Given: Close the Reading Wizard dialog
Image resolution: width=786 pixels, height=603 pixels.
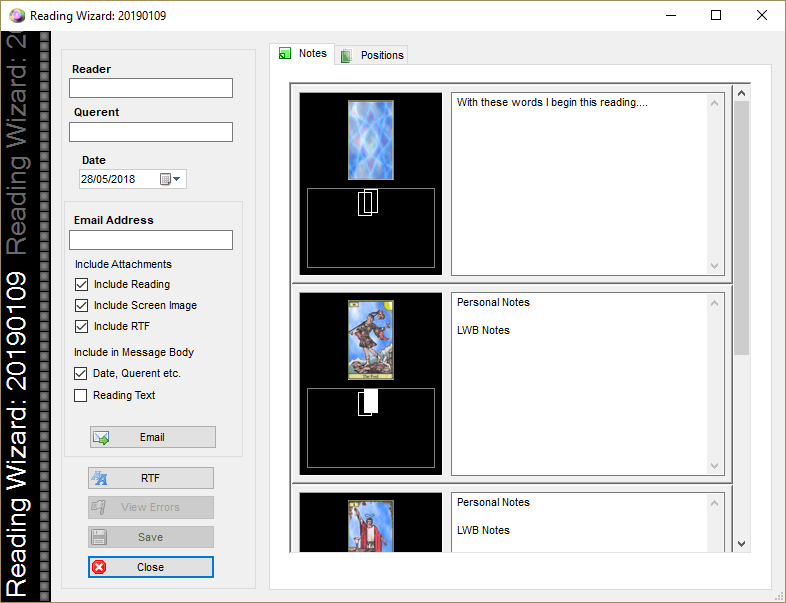Looking at the screenshot, I should pos(151,567).
